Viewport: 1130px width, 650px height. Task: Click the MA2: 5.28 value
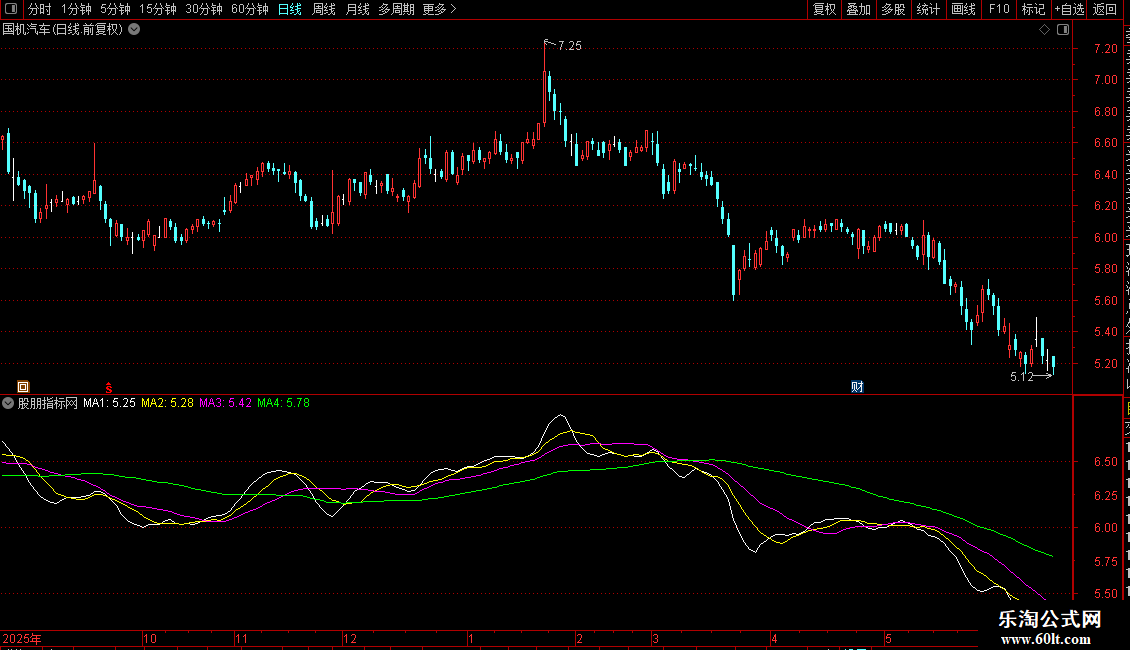click(167, 404)
